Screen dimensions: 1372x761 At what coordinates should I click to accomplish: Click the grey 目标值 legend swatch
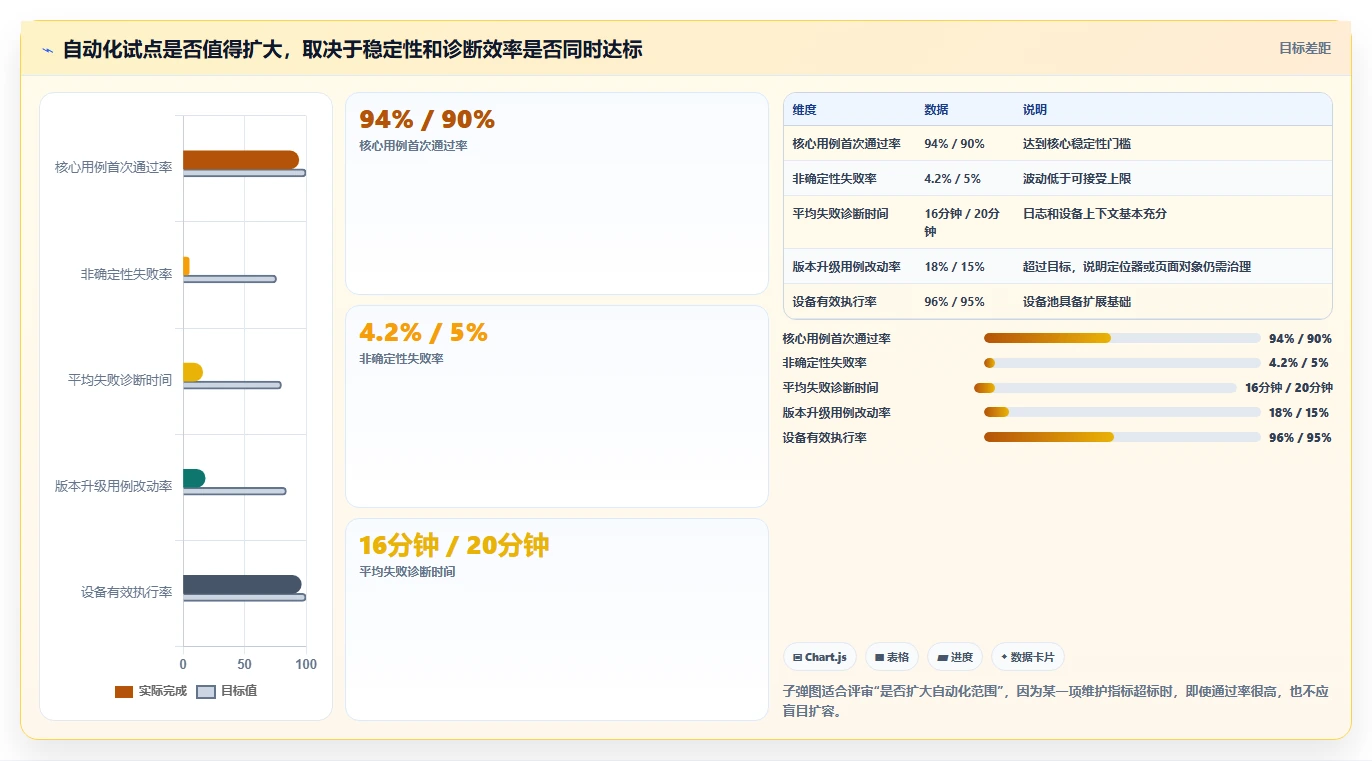point(206,692)
